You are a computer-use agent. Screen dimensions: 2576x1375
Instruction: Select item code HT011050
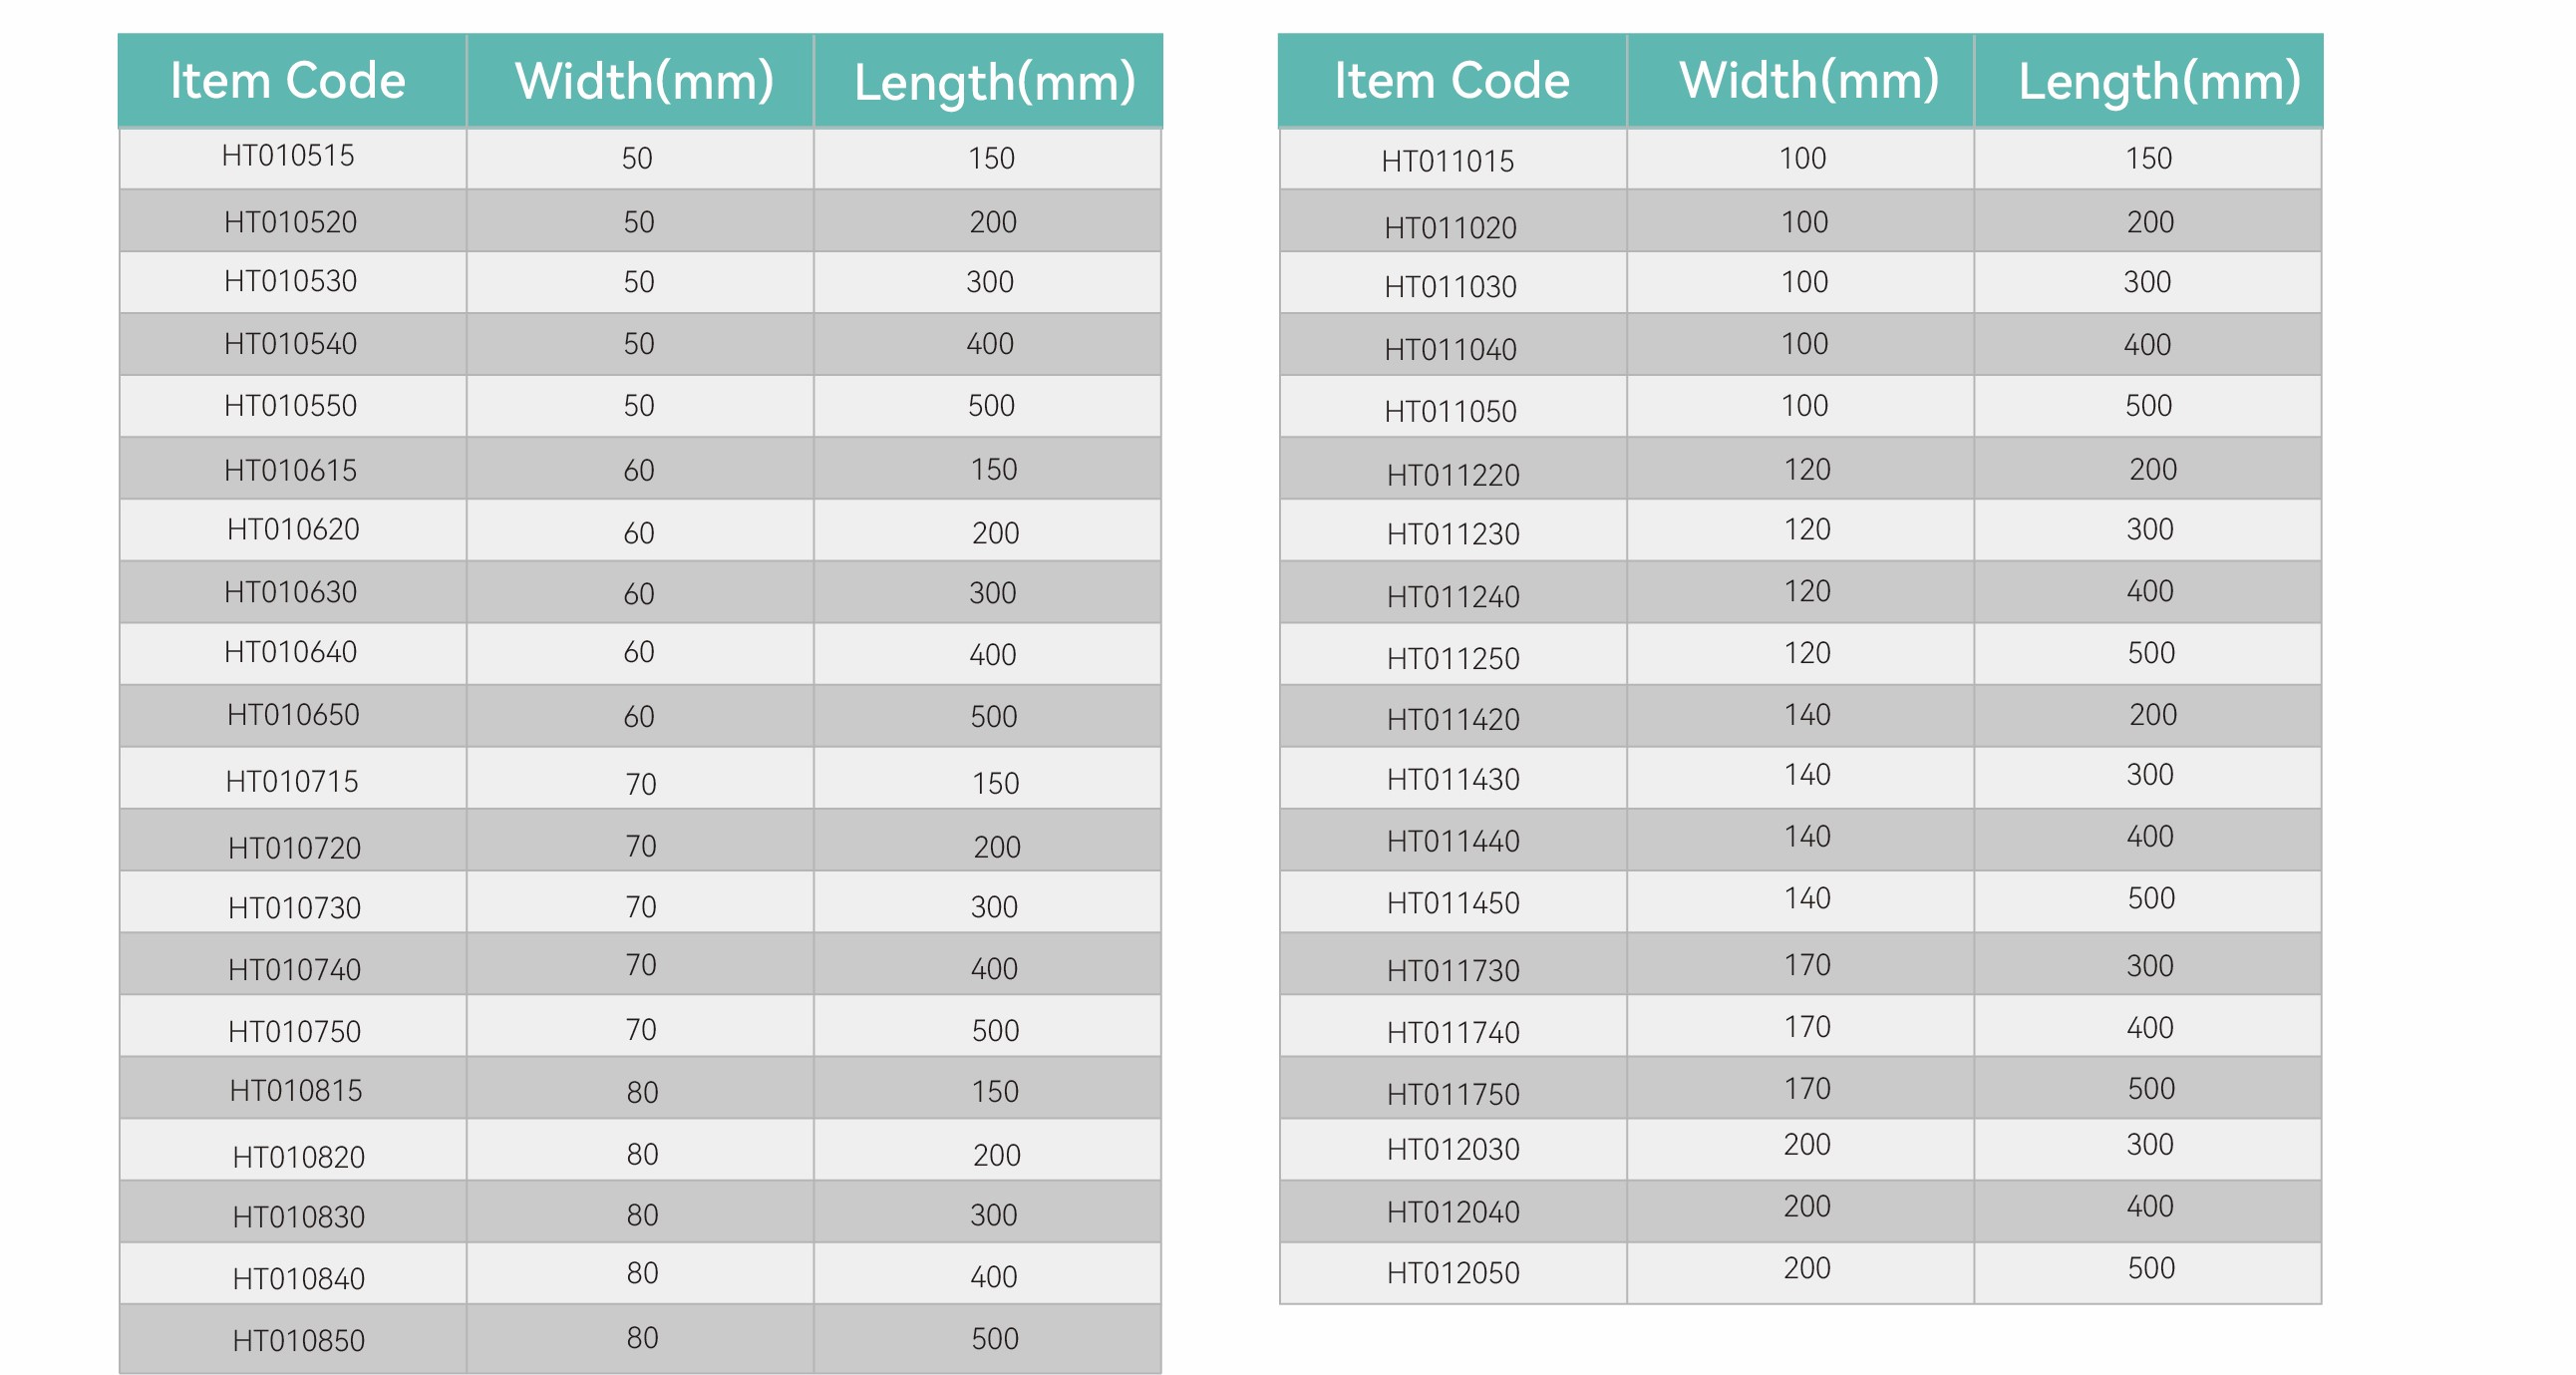[1451, 411]
